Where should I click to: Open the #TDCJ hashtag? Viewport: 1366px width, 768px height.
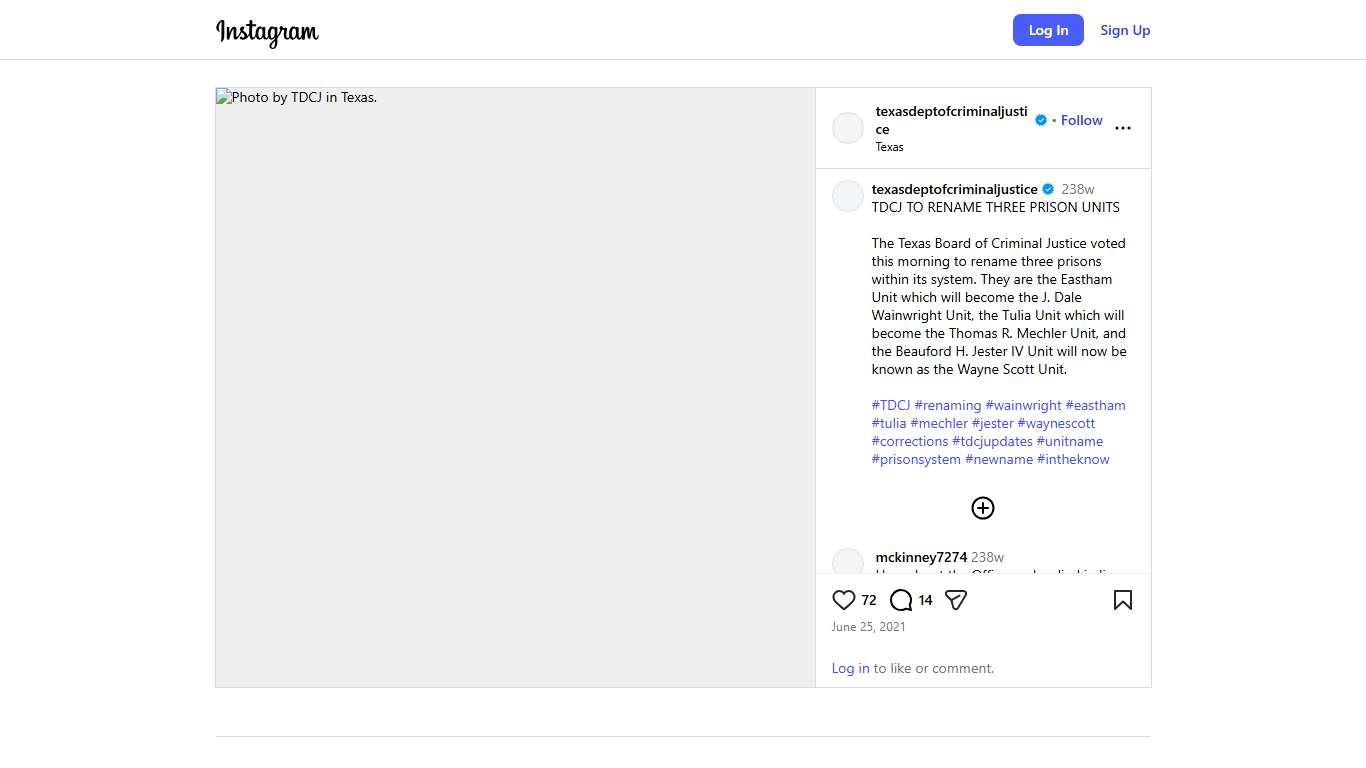point(891,405)
